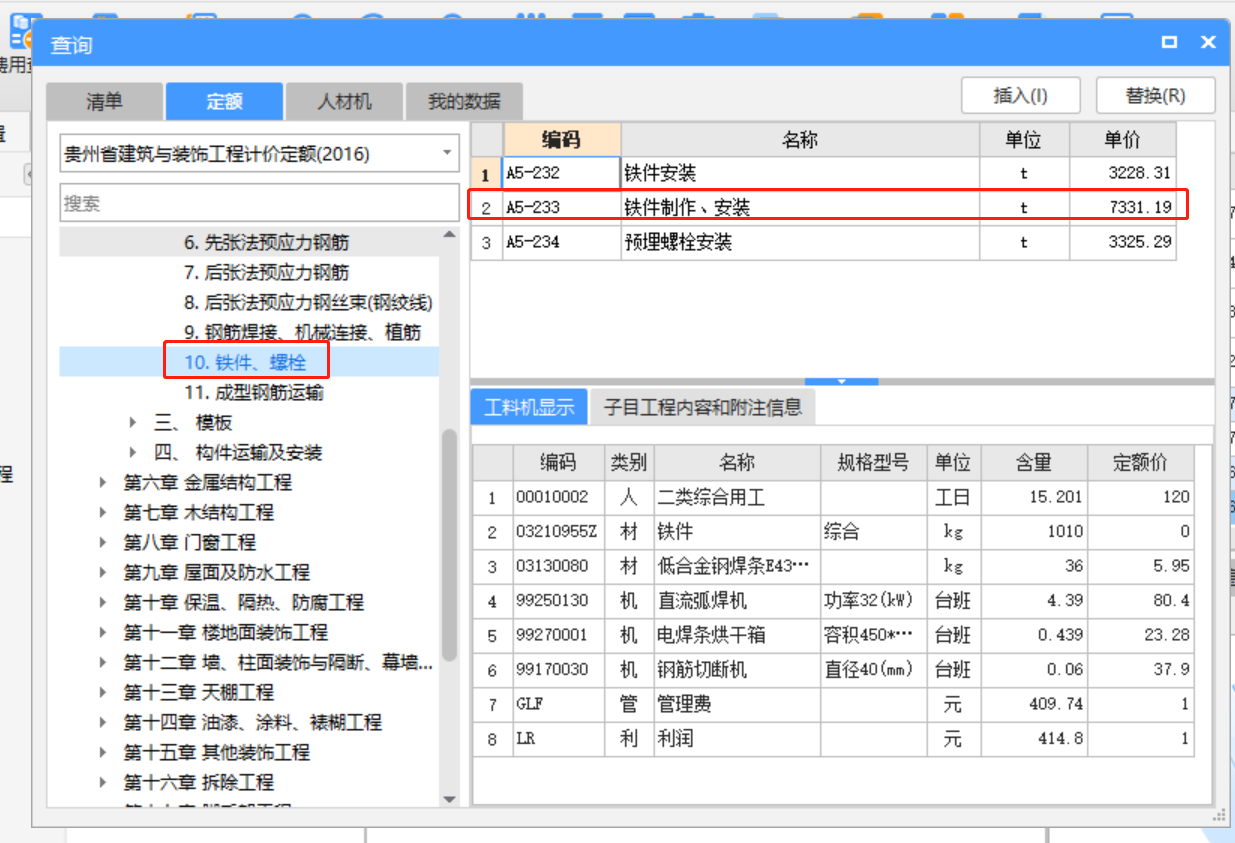Expand 第十三章 天棚工程
Image resolution: width=1235 pixels, height=843 pixels.
104,693
